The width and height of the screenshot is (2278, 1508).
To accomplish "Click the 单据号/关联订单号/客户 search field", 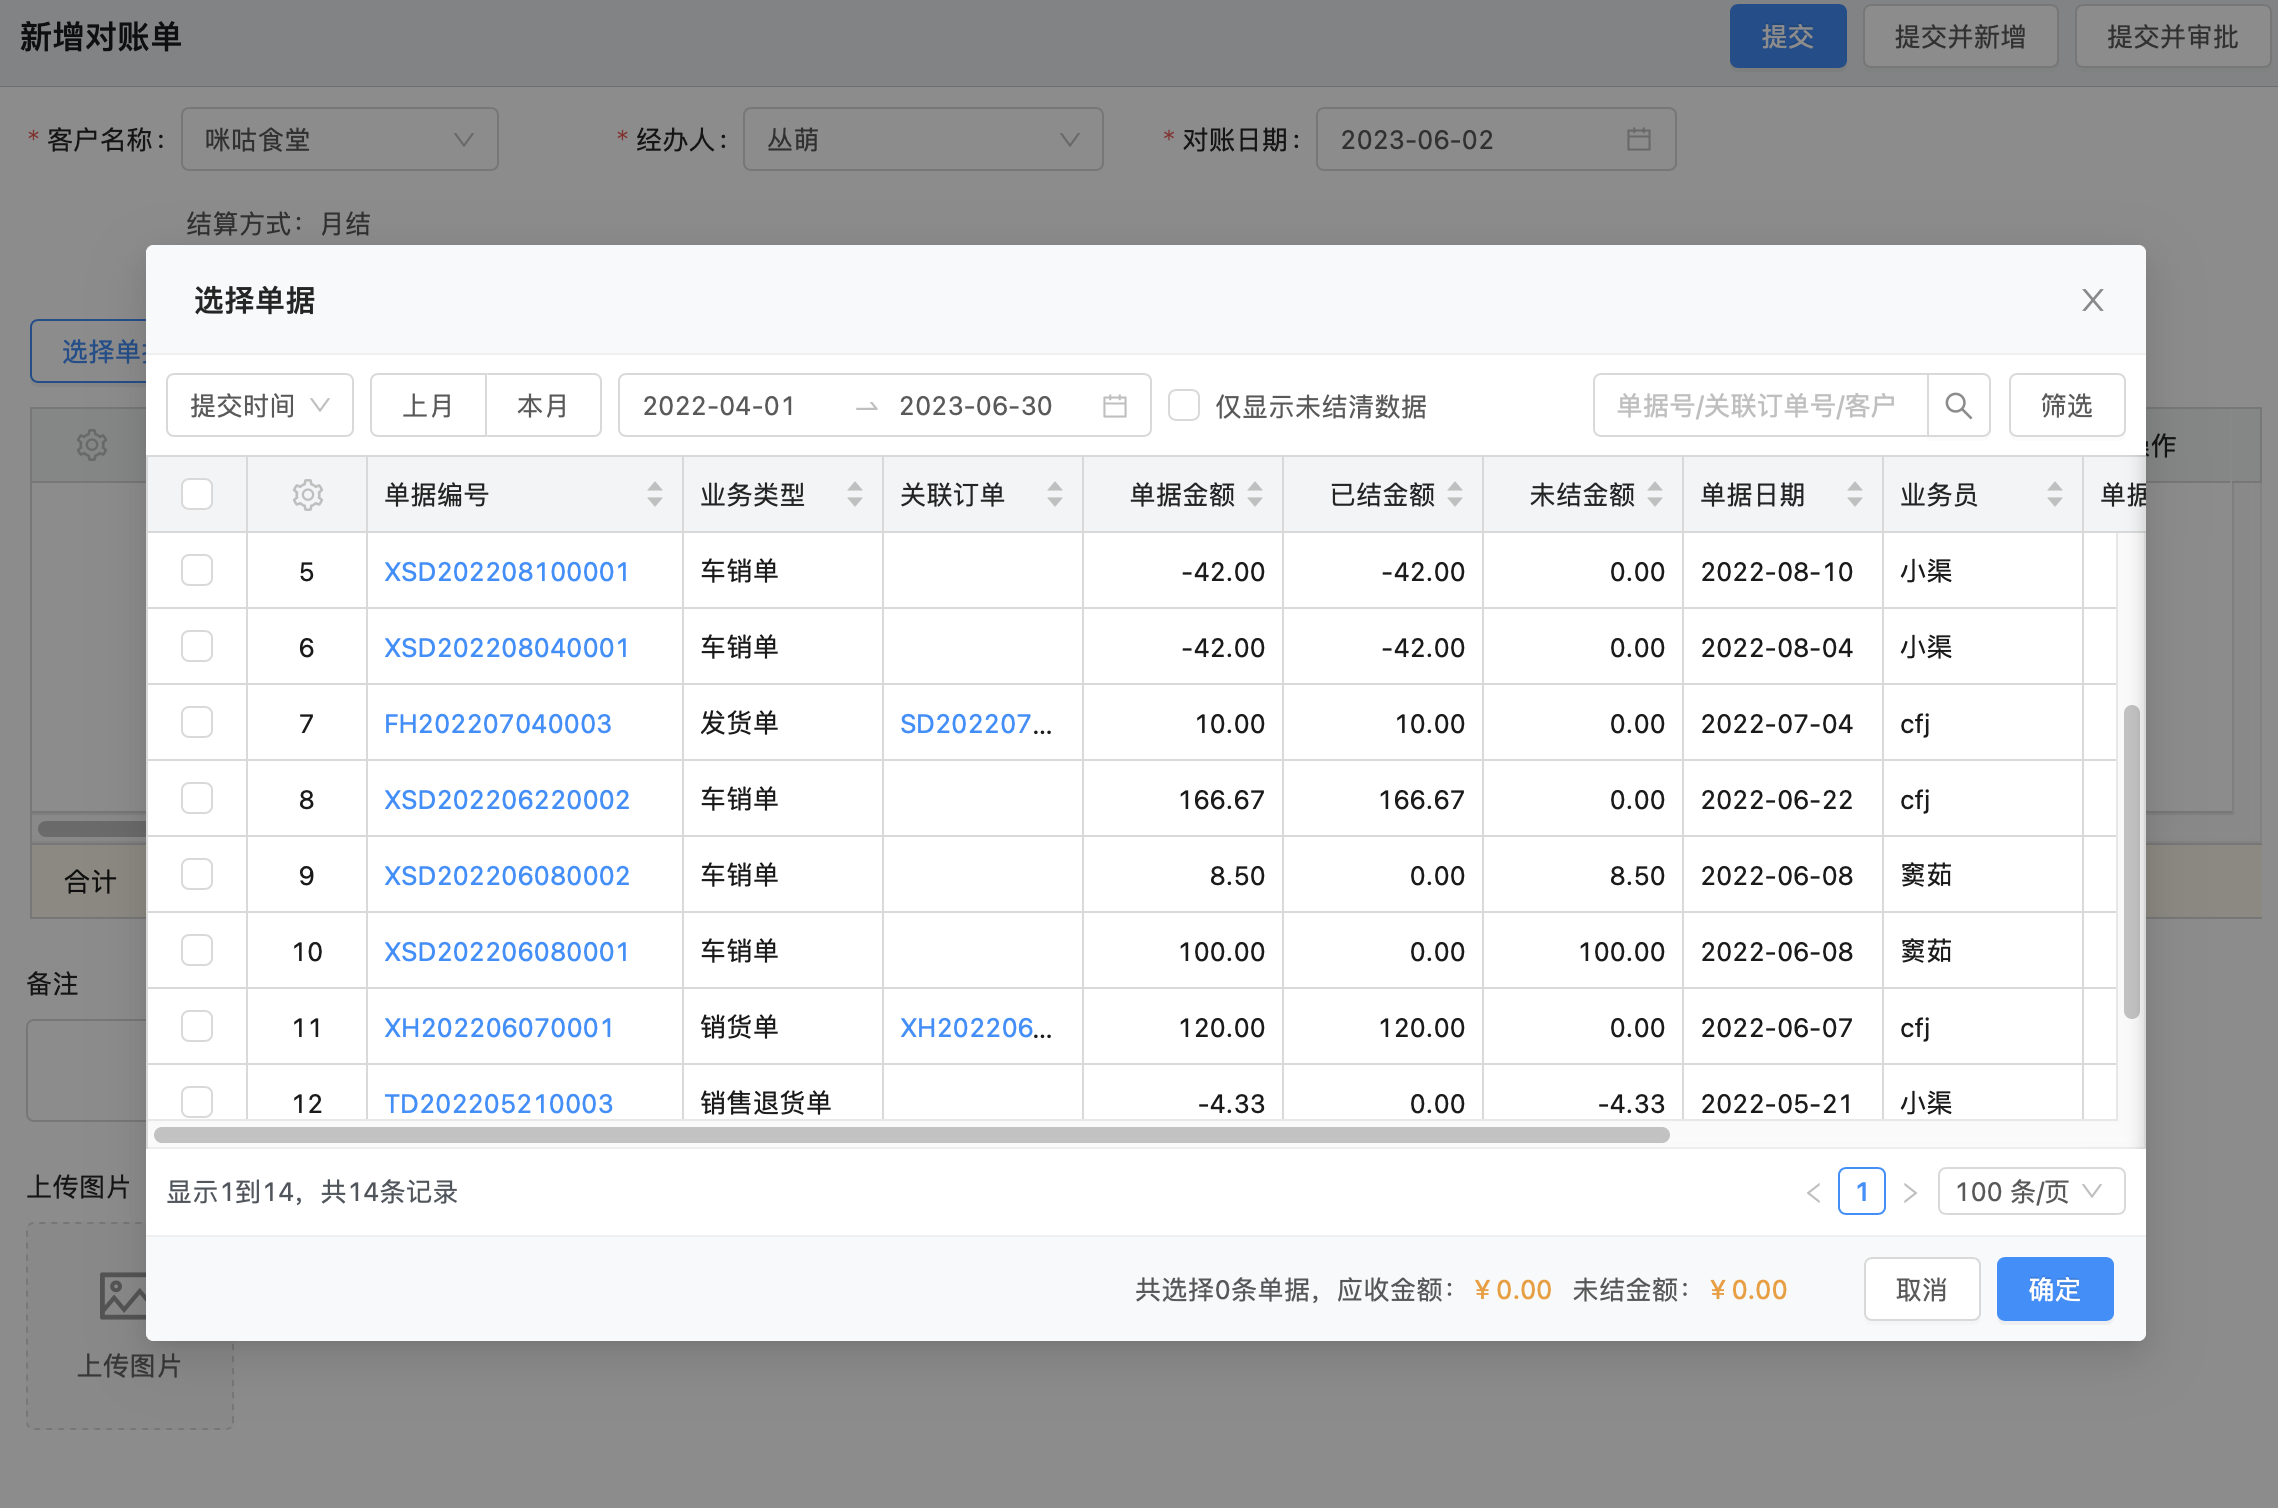I will [1758, 406].
